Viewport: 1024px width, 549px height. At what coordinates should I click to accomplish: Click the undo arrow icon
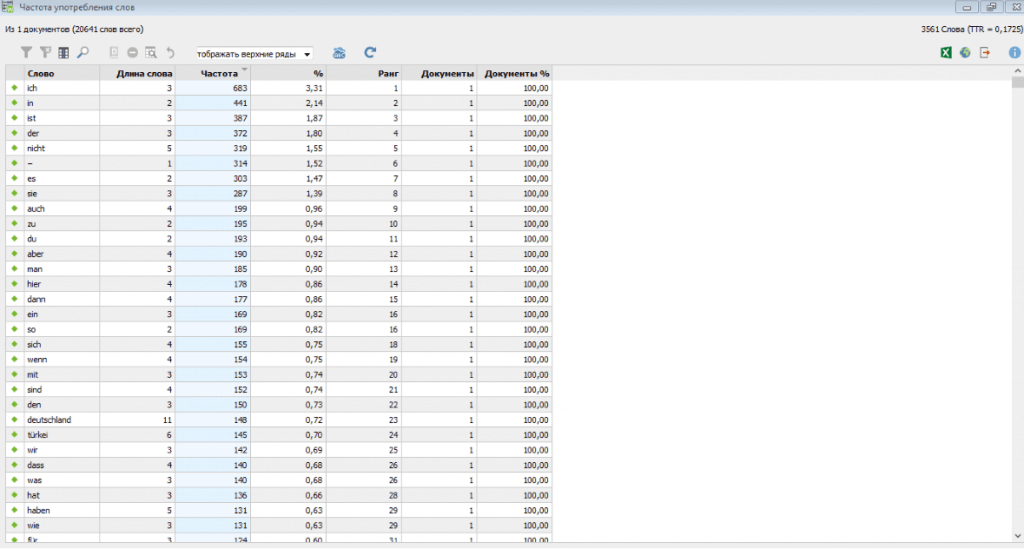(170, 52)
